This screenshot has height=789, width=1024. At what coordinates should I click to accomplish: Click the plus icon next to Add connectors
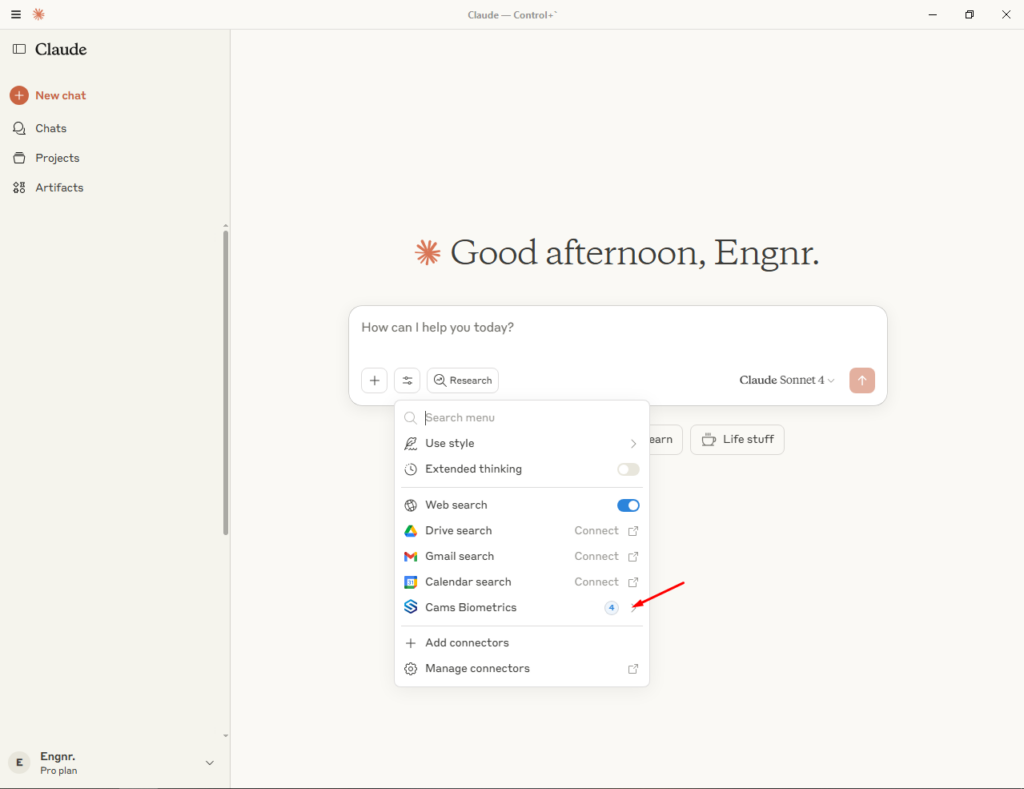[x=410, y=643]
